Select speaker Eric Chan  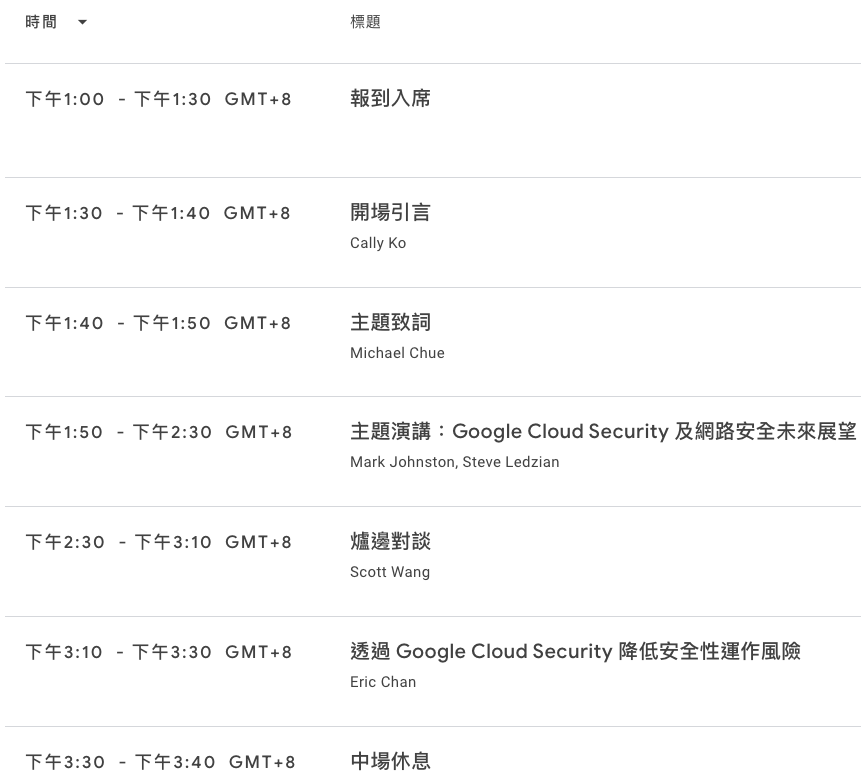pyautogui.click(x=383, y=682)
